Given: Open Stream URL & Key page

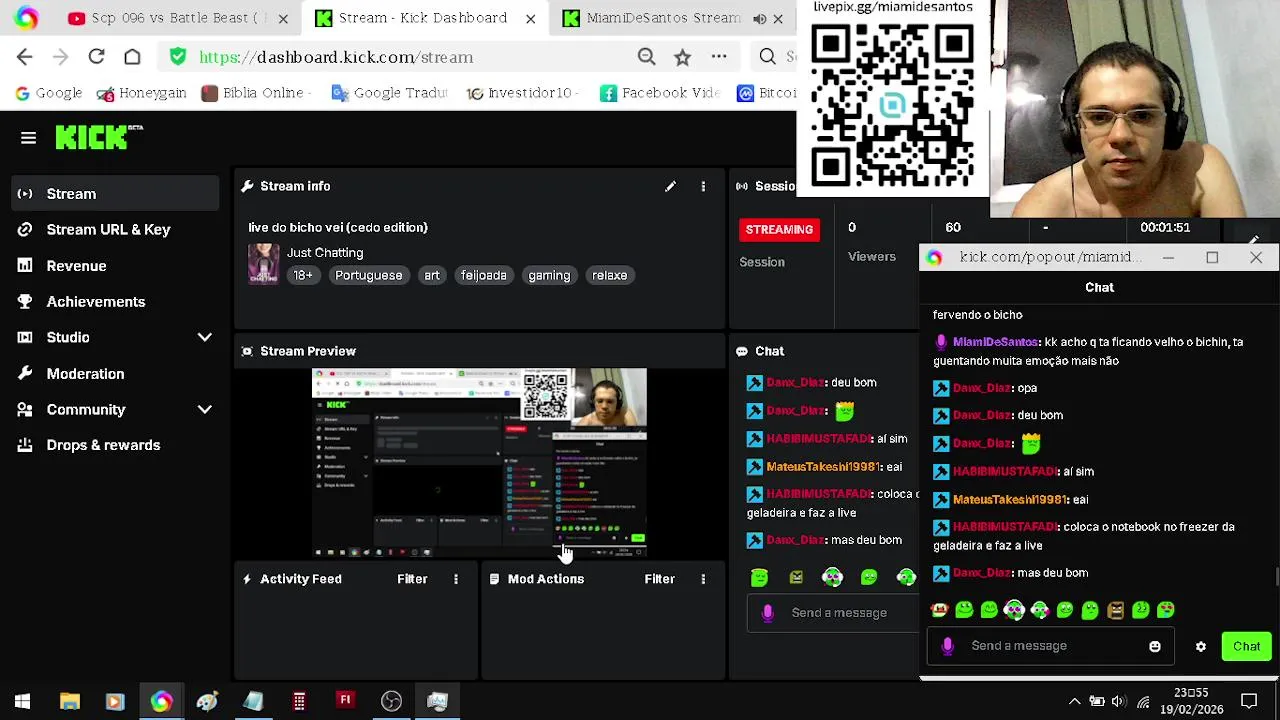Looking at the screenshot, I should click(108, 229).
